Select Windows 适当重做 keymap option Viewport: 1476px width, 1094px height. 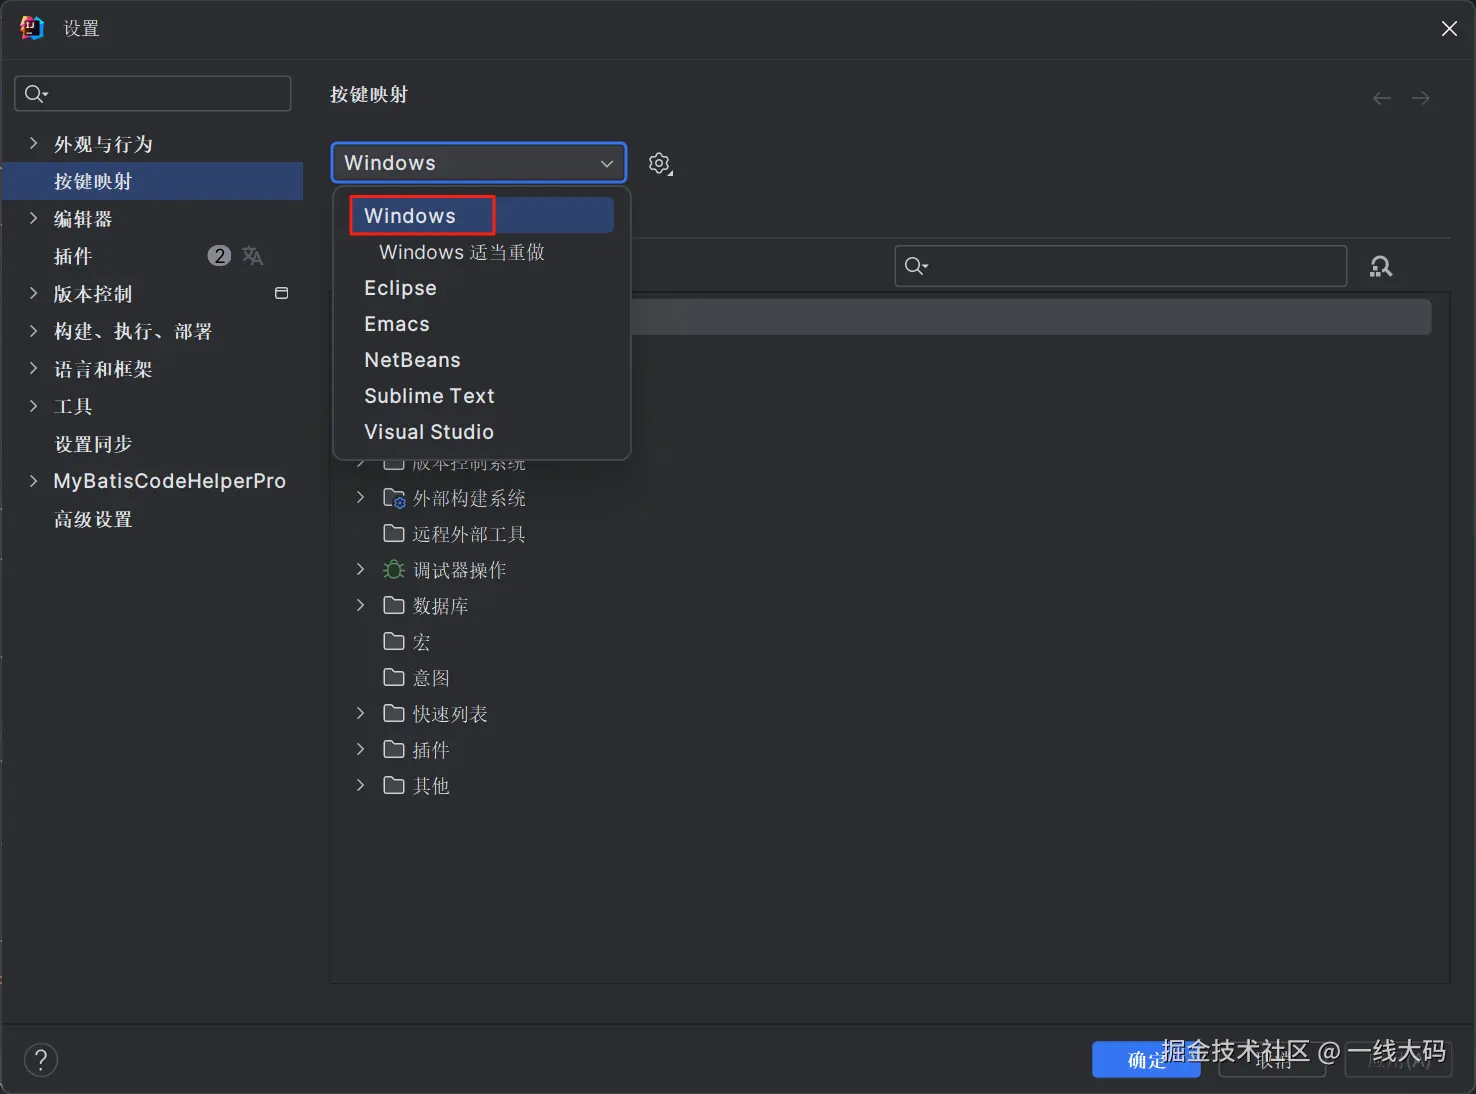coord(481,252)
